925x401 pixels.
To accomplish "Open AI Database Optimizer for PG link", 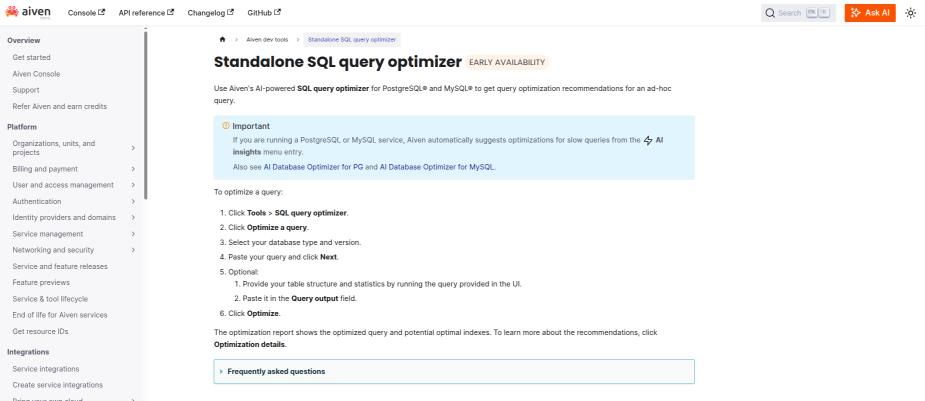I will click(300, 167).
